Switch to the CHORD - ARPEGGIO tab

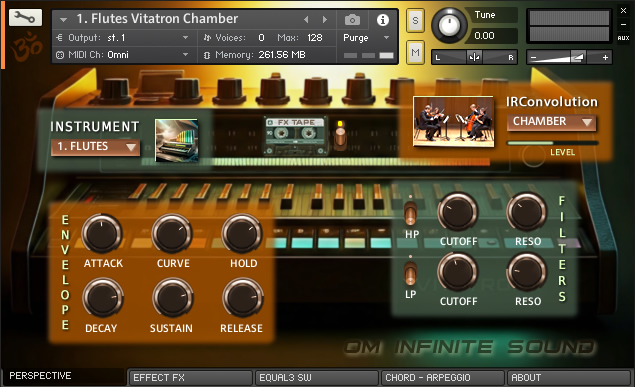(x=443, y=378)
